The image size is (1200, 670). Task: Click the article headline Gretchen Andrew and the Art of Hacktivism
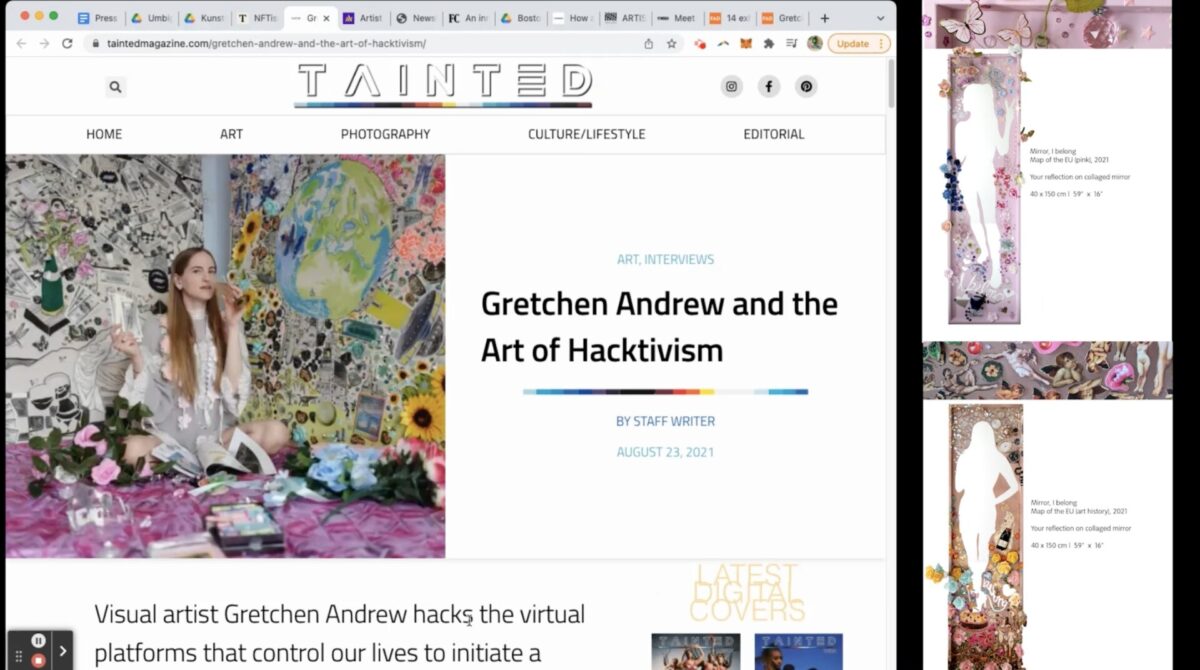(x=659, y=327)
